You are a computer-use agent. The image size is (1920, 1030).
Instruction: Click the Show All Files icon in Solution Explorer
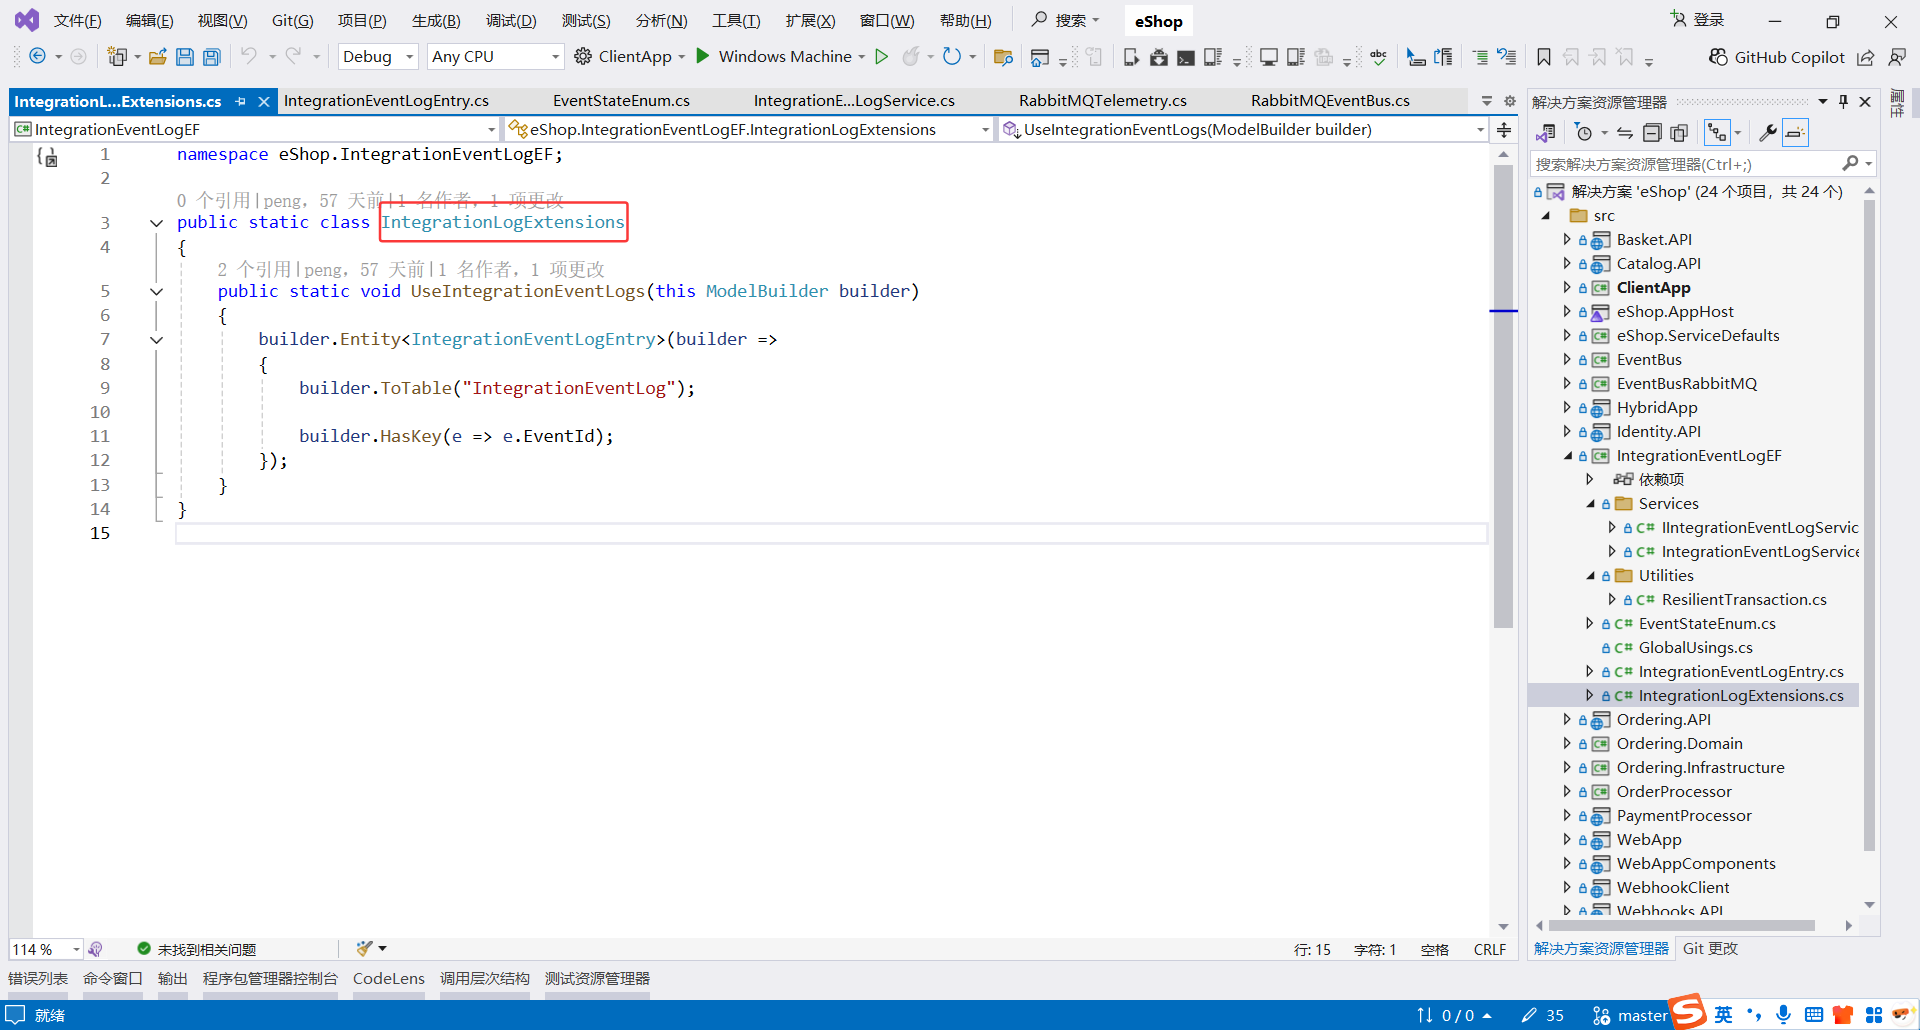tap(1679, 133)
